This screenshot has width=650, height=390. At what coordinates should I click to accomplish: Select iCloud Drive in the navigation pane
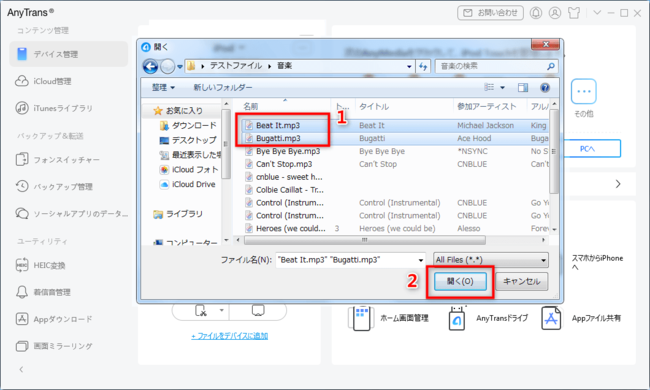tap(188, 184)
